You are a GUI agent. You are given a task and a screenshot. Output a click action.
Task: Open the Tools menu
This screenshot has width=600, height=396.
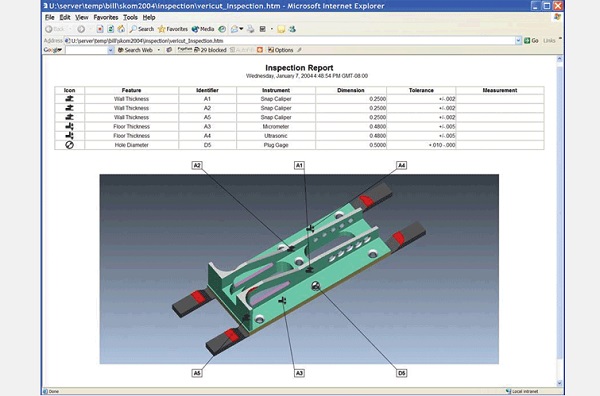click(x=130, y=17)
